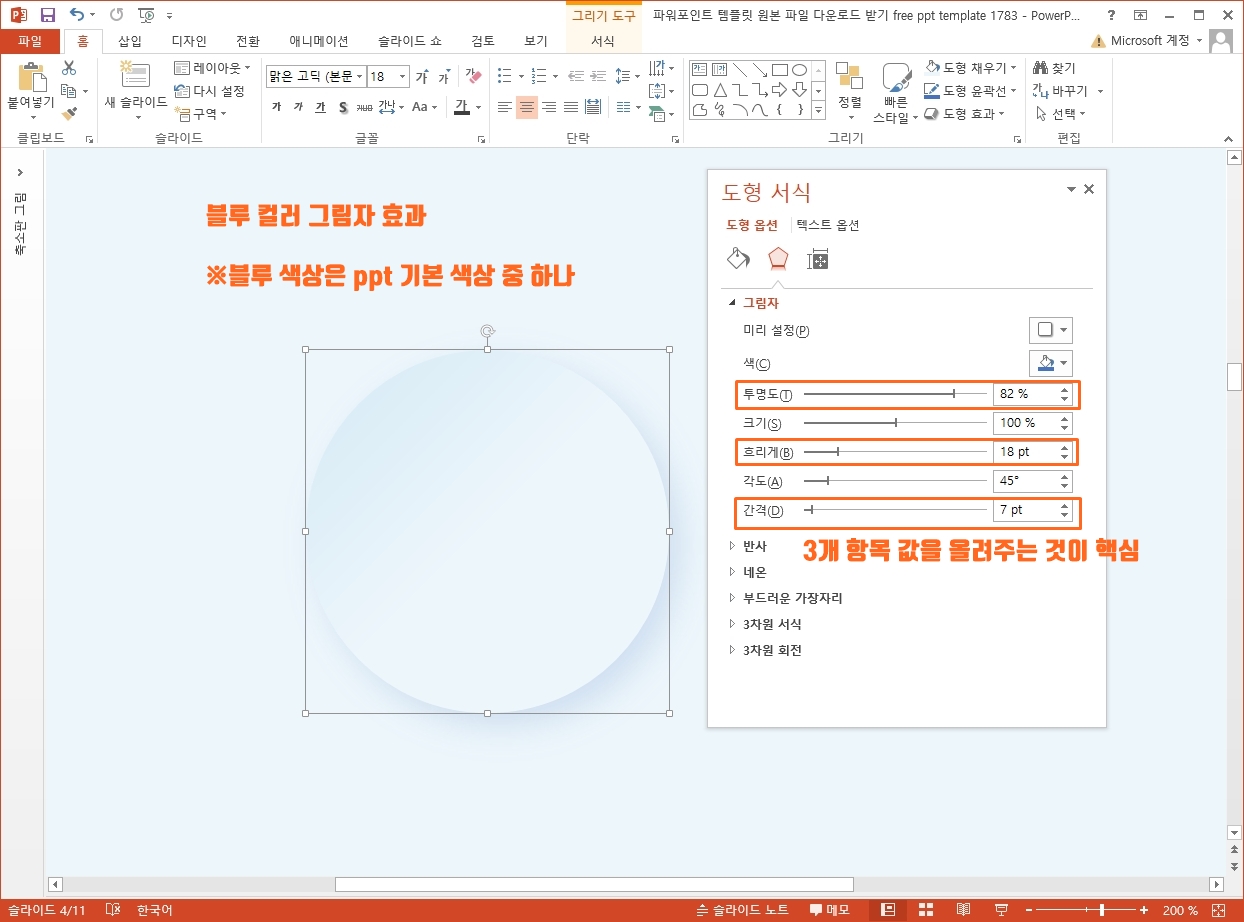Open the Fill & Line paint bucket tab
This screenshot has width=1244, height=922.
click(738, 259)
